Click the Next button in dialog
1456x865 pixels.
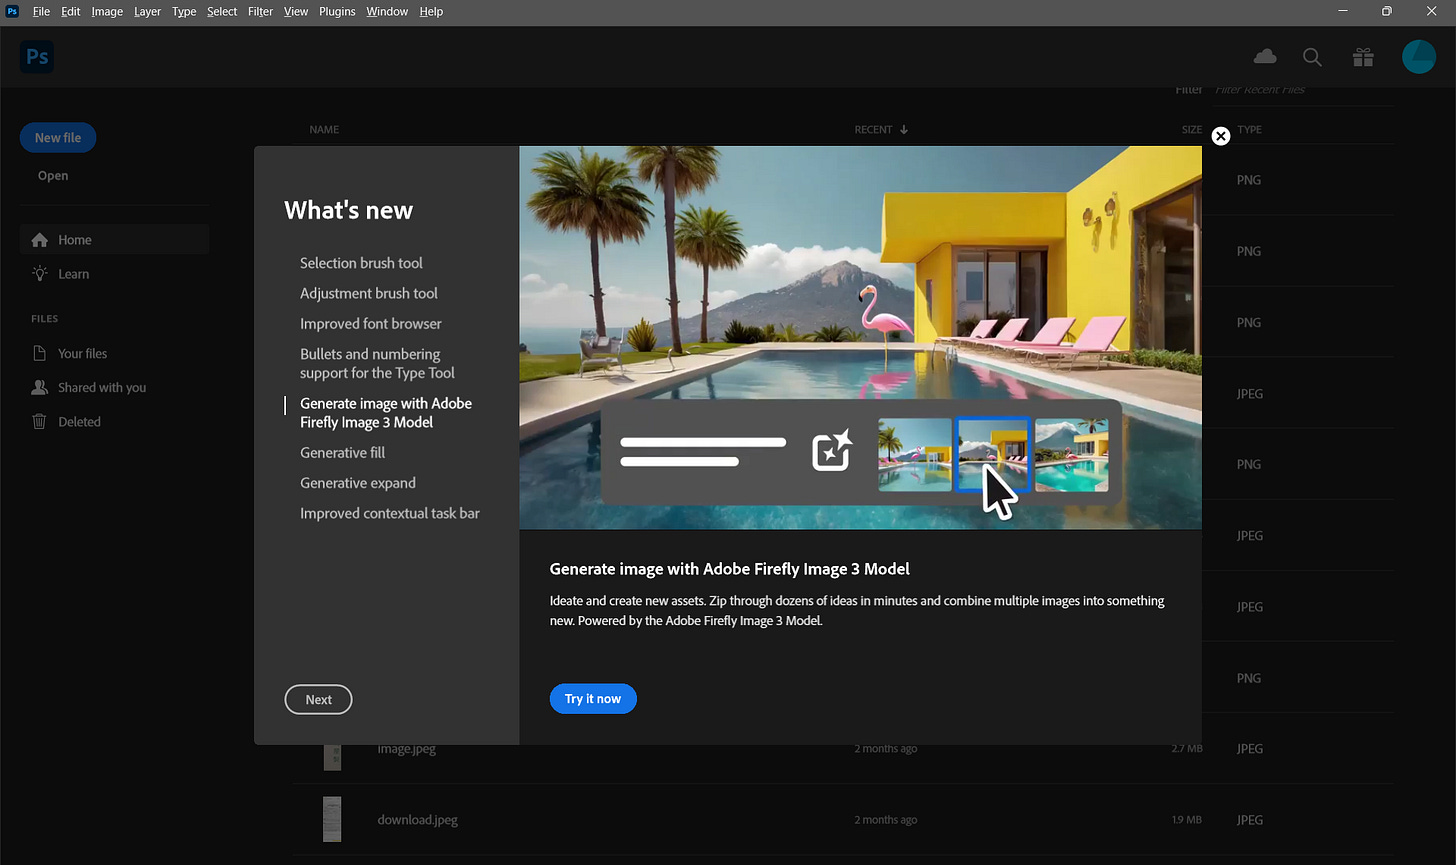(x=318, y=700)
